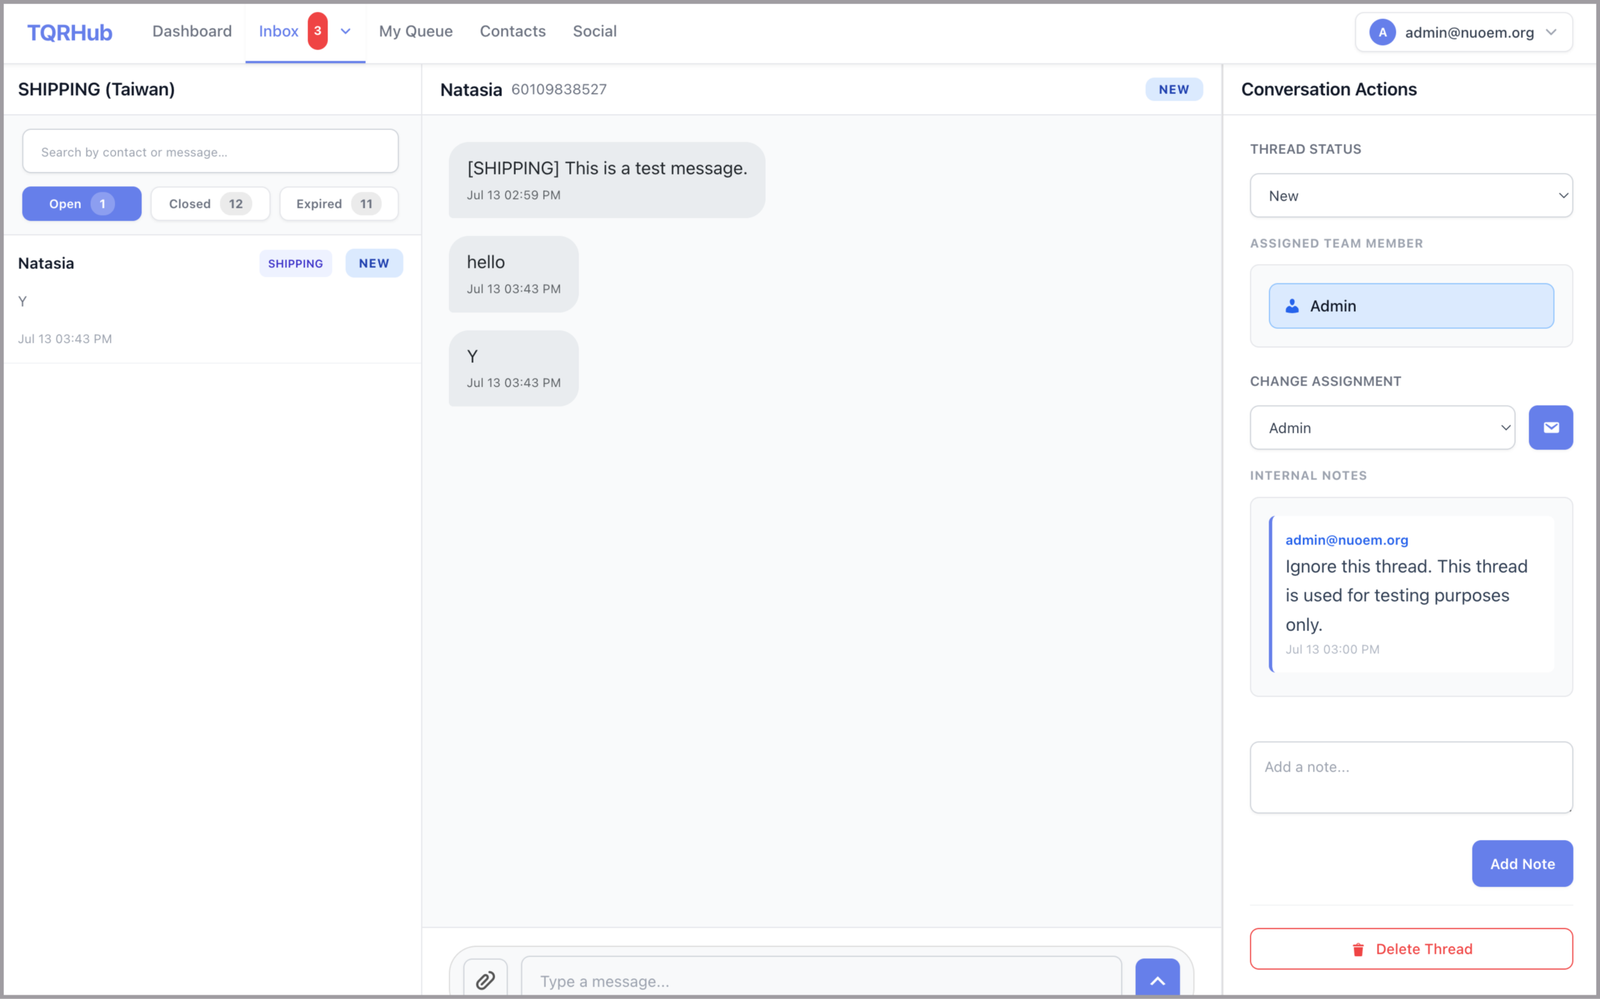Click the SHIPPING tag on Natasia thread
Screen dimensions: 1600x999
(x=296, y=263)
